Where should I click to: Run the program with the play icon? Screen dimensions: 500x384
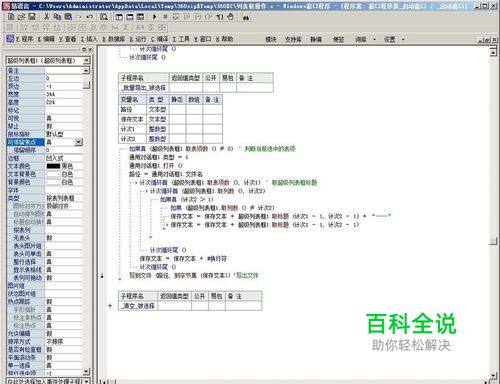pyautogui.click(x=154, y=17)
